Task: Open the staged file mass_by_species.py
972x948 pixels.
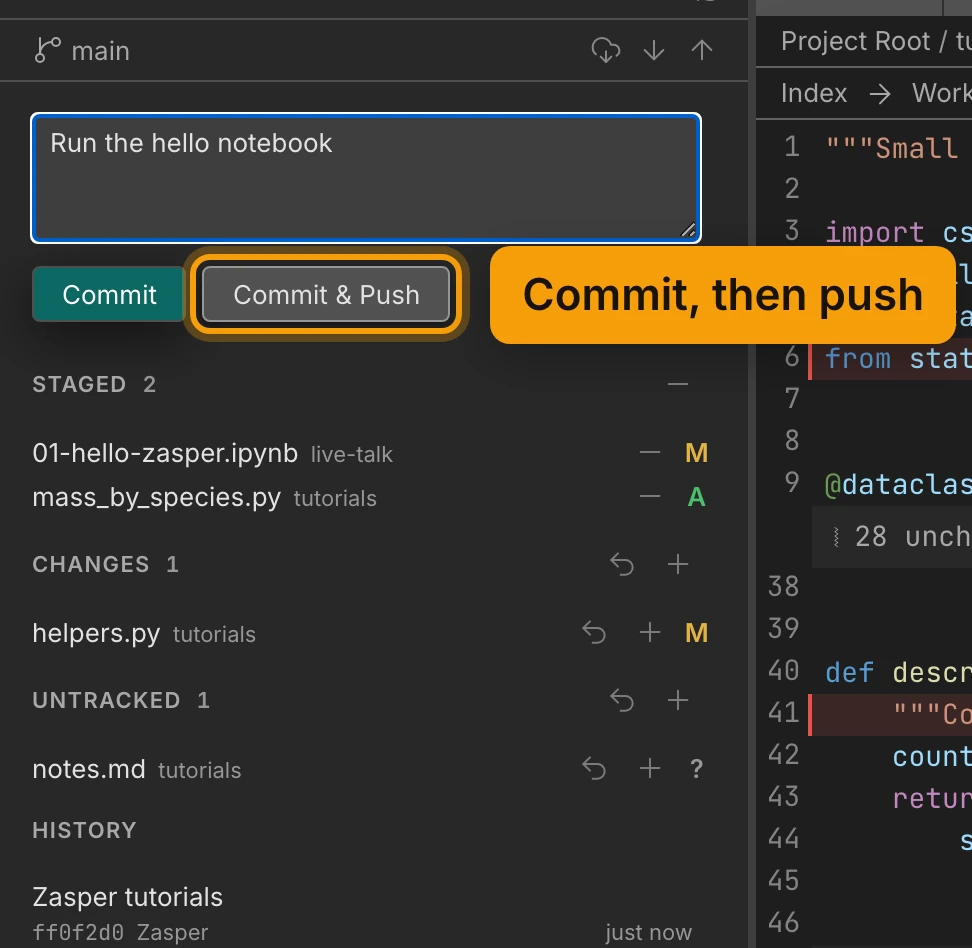Action: (156, 498)
